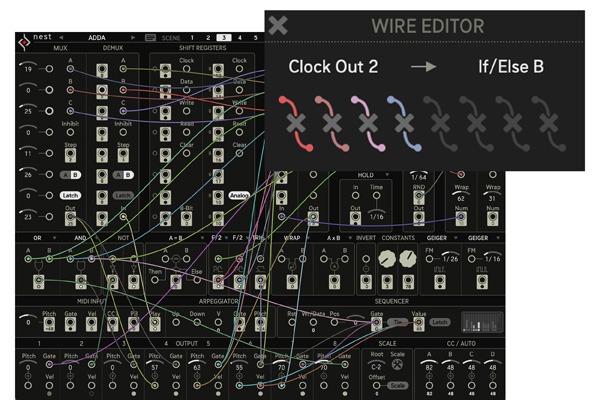600x400 pixels.
Task: Open the preset browser list icon
Action: pos(151,37)
